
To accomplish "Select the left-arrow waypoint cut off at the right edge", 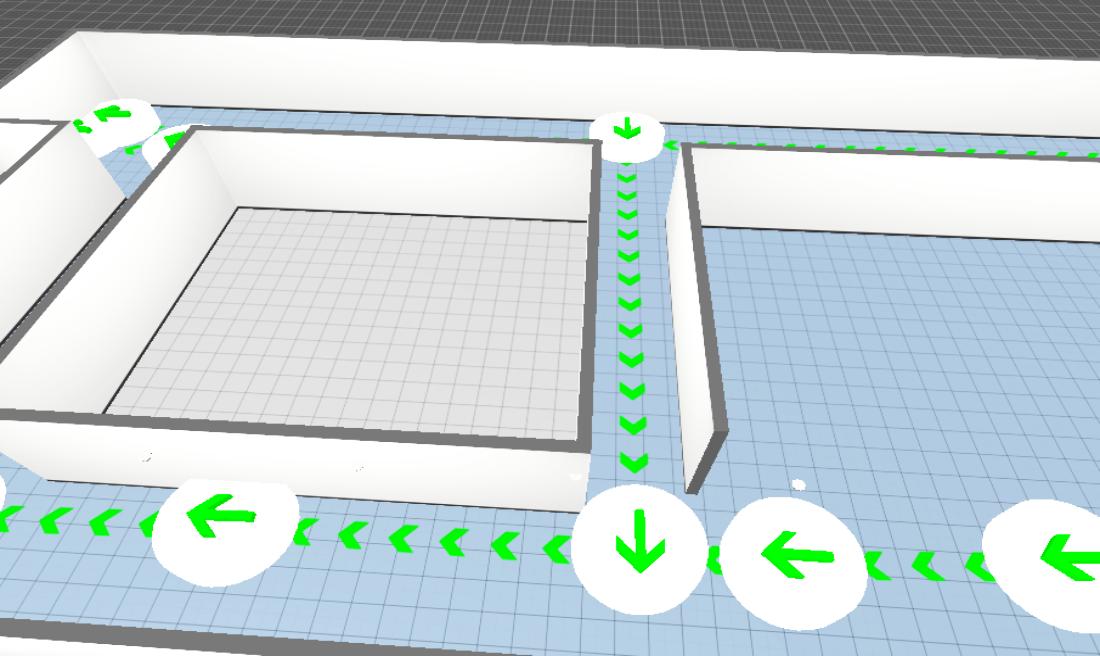I will [x=1050, y=560].
